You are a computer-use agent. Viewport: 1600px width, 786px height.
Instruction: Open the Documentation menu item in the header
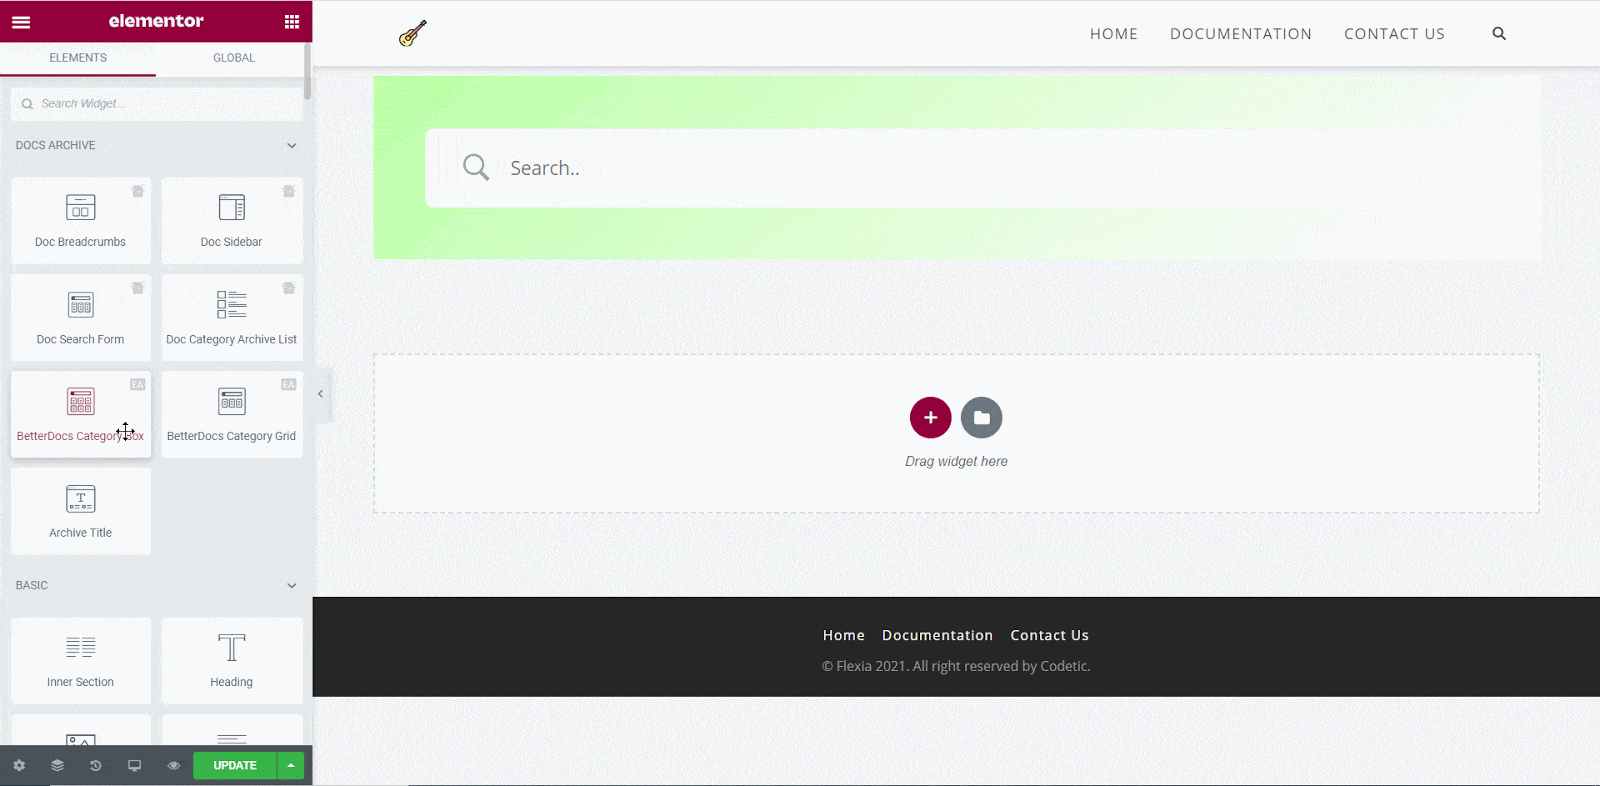(1241, 34)
